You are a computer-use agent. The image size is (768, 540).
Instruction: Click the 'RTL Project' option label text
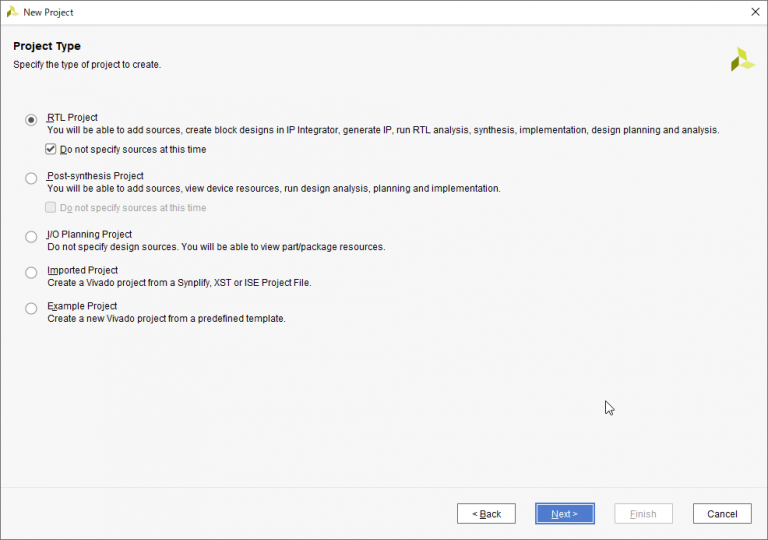pyautogui.click(x=72, y=118)
